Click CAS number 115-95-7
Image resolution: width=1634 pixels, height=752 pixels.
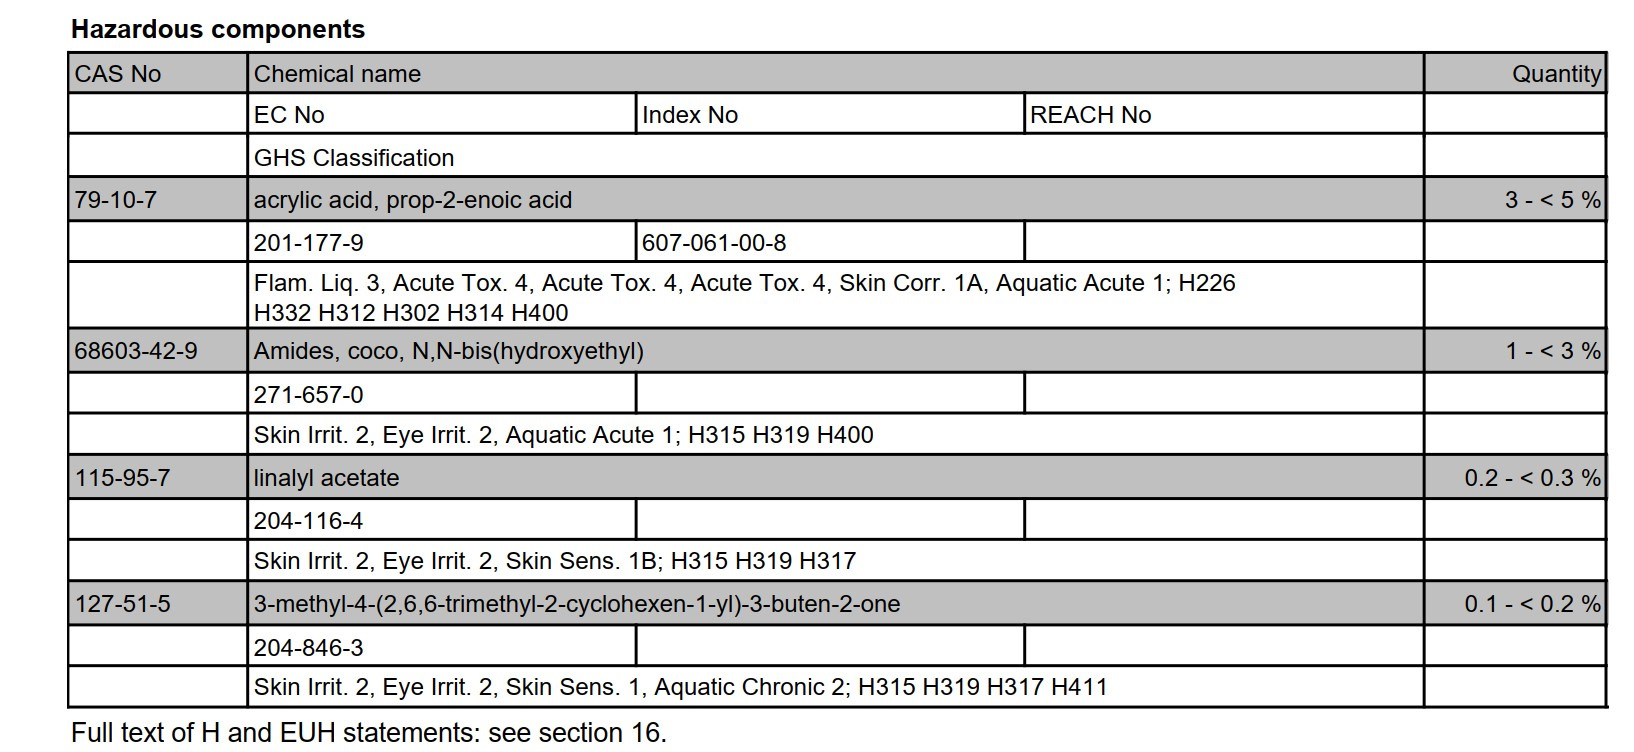[x=123, y=478]
